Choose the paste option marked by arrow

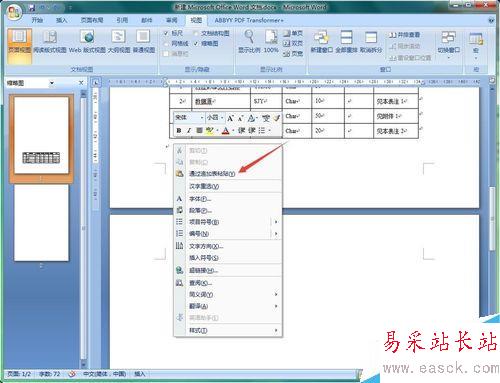tap(228, 174)
